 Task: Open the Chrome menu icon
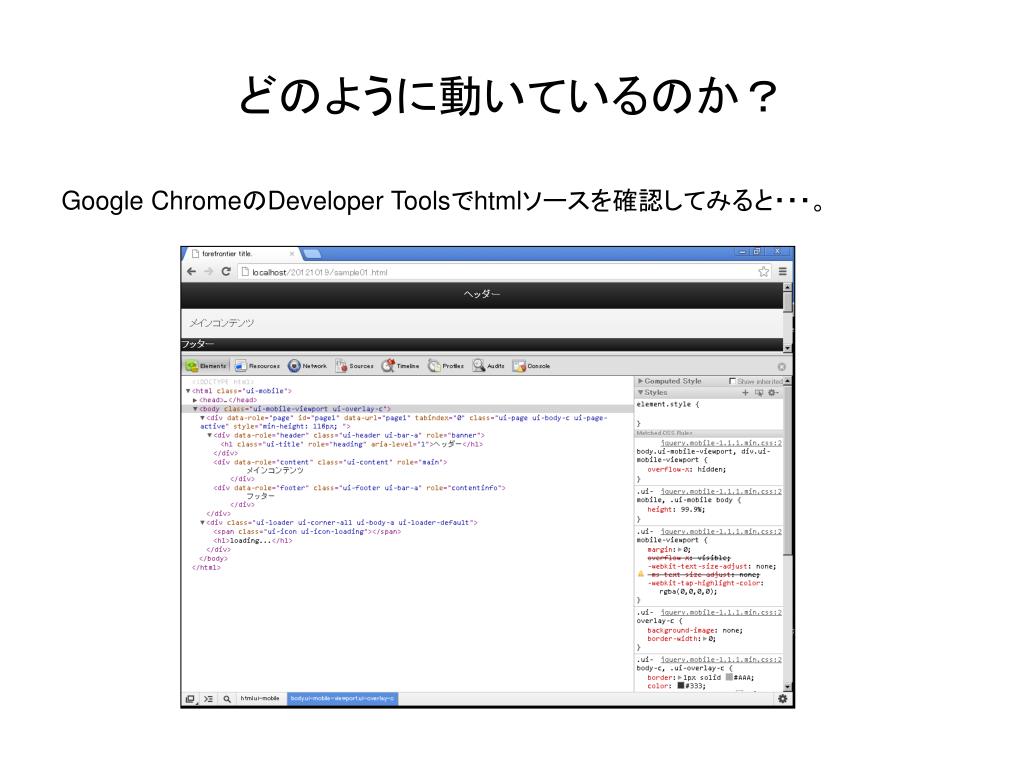coord(782,272)
